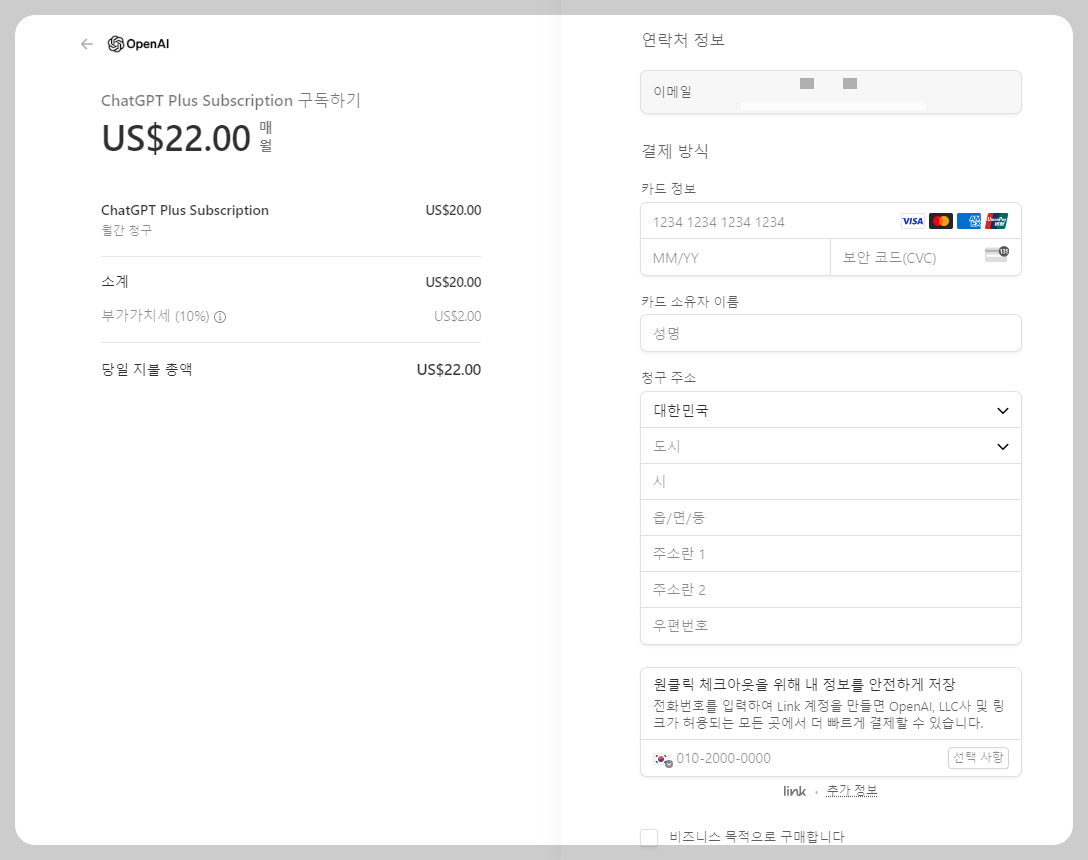The image size is (1088, 860).
Task: Click the Link logo
Action: 794,791
